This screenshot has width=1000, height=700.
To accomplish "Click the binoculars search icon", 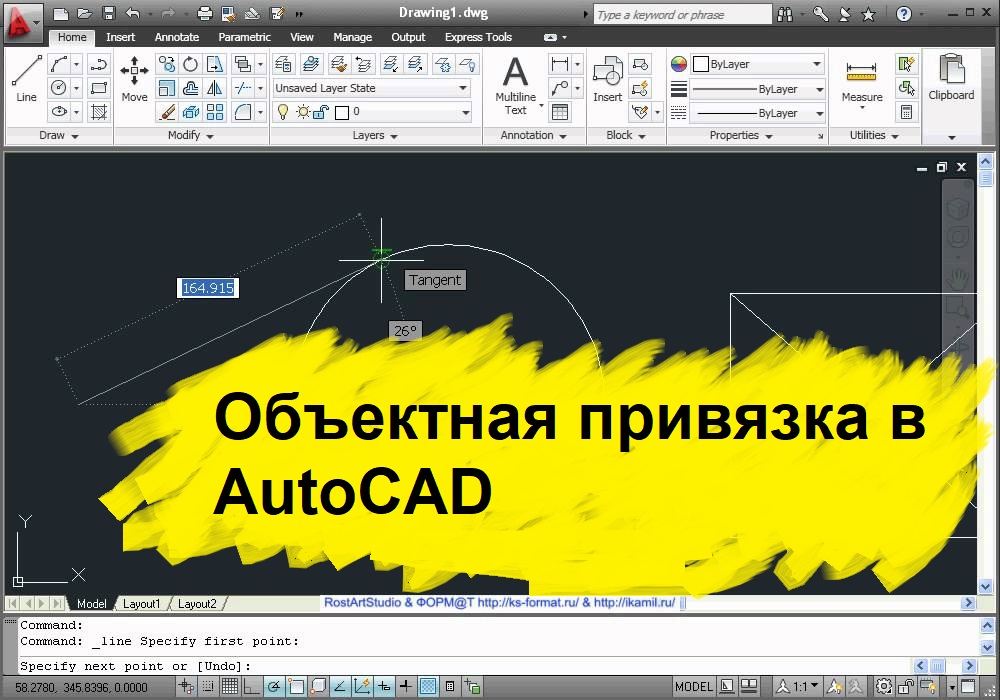I will [x=785, y=14].
